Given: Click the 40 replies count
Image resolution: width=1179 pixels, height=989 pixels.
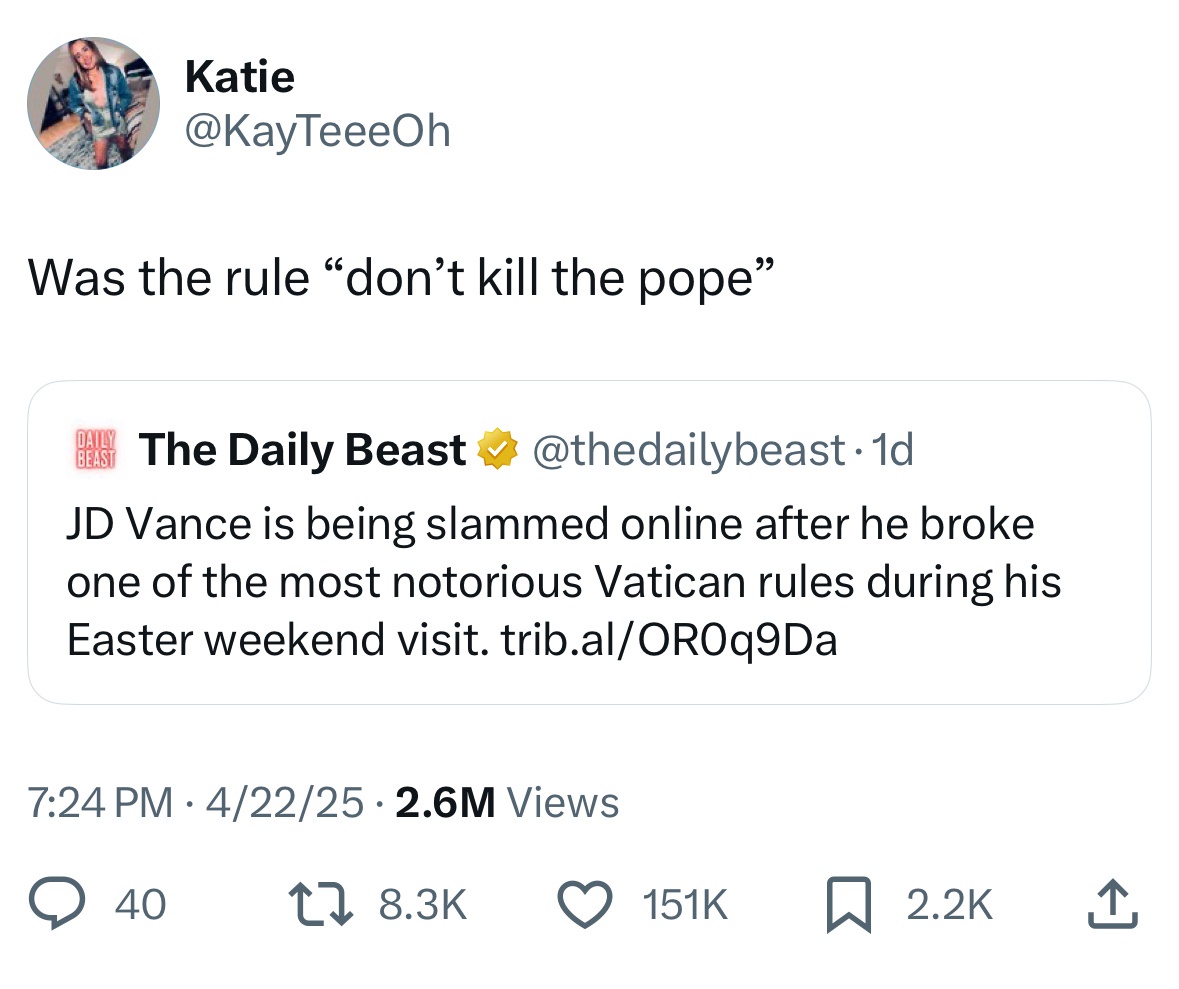Looking at the screenshot, I should pyautogui.click(x=139, y=905).
